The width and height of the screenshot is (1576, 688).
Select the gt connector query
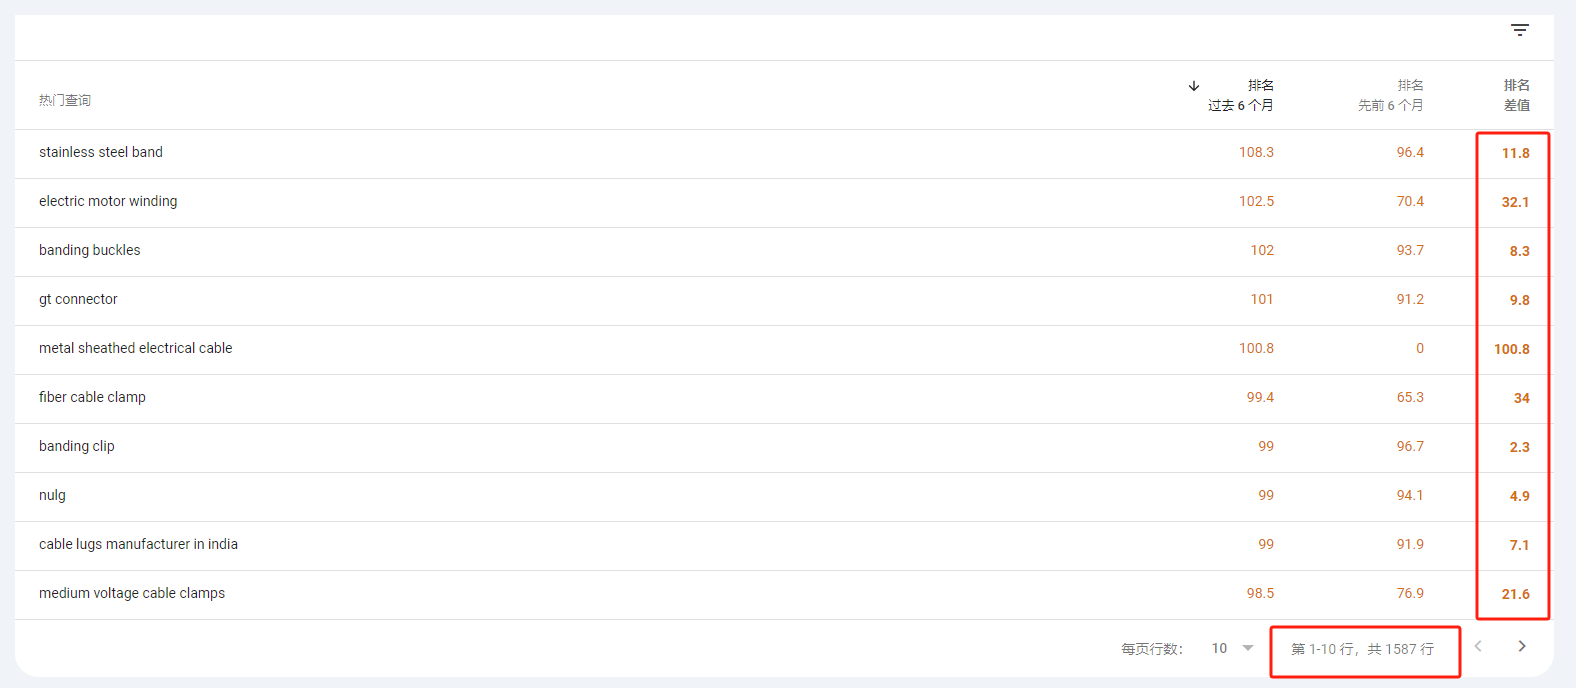point(78,299)
